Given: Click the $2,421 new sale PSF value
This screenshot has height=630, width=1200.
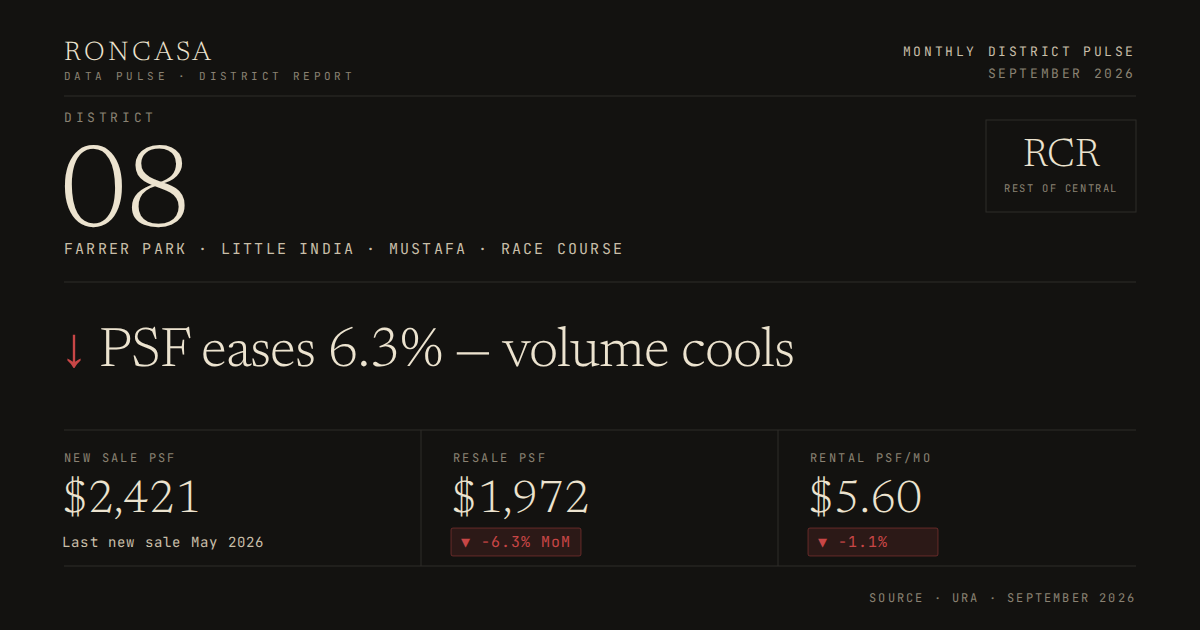Looking at the screenshot, I should pyautogui.click(x=132, y=498).
